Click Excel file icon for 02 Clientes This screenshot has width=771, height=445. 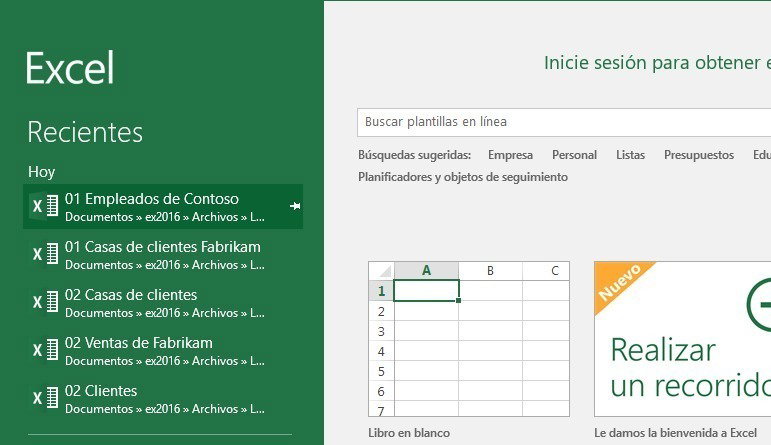[45, 398]
